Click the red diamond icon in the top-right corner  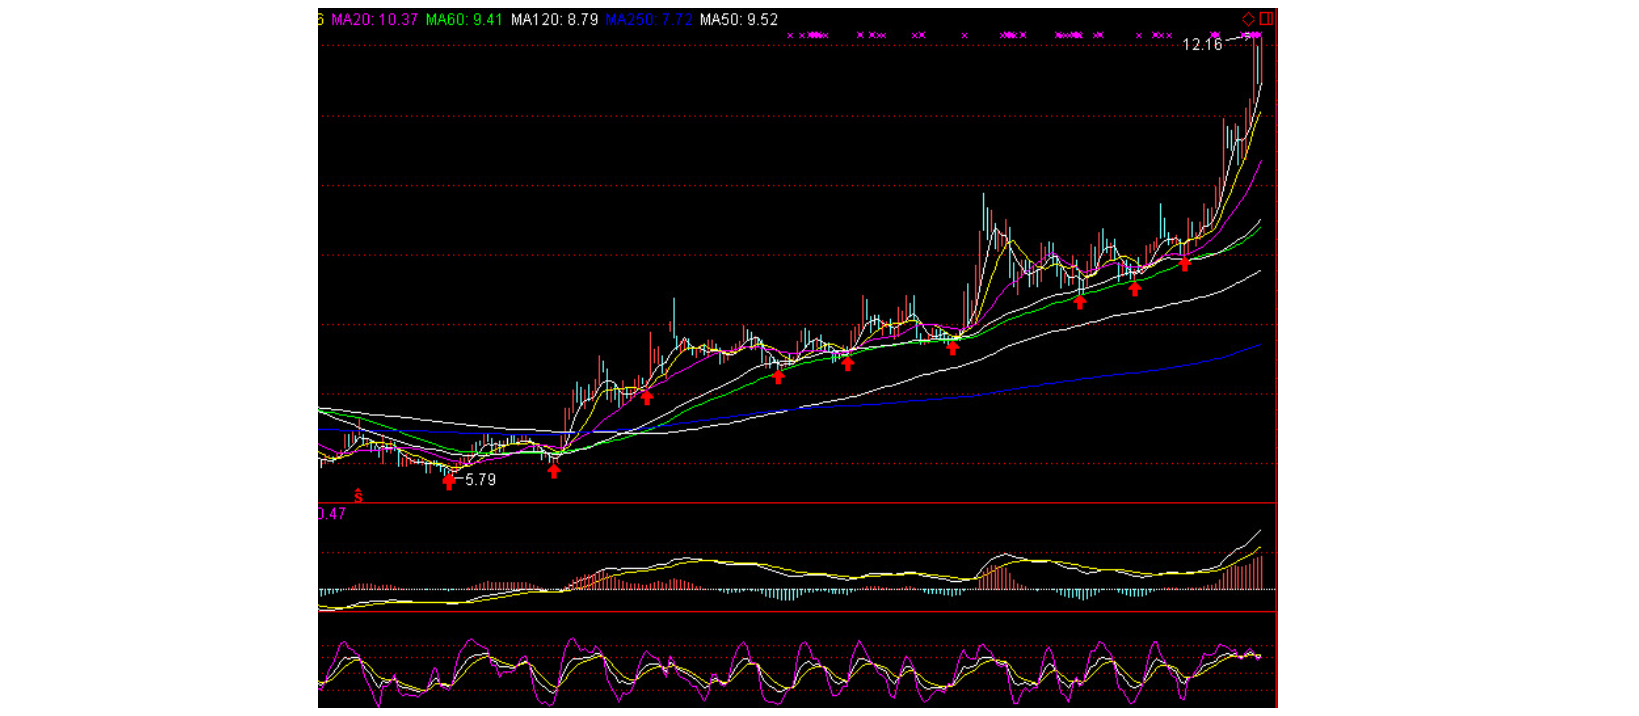pos(1248,19)
